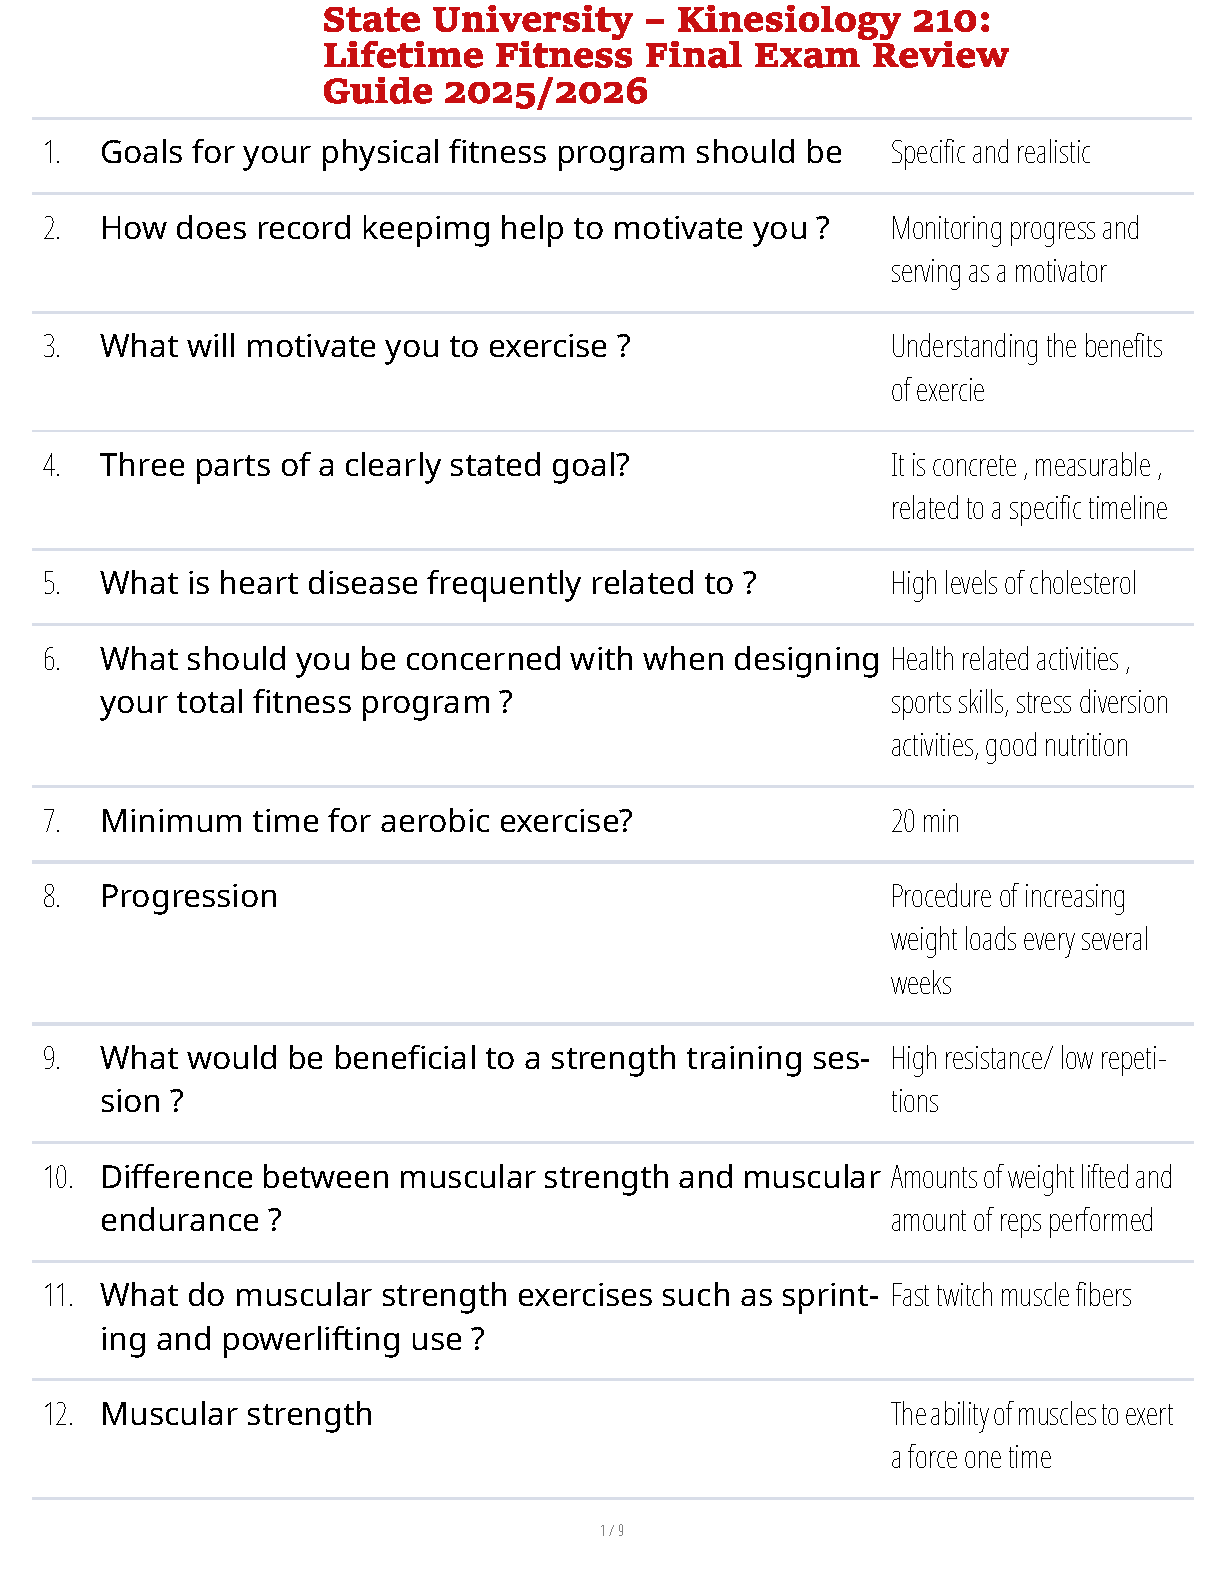Screen dimensions: 1224x1584
Task: Select question 2 on record keeping motivation
Action: tap(465, 229)
